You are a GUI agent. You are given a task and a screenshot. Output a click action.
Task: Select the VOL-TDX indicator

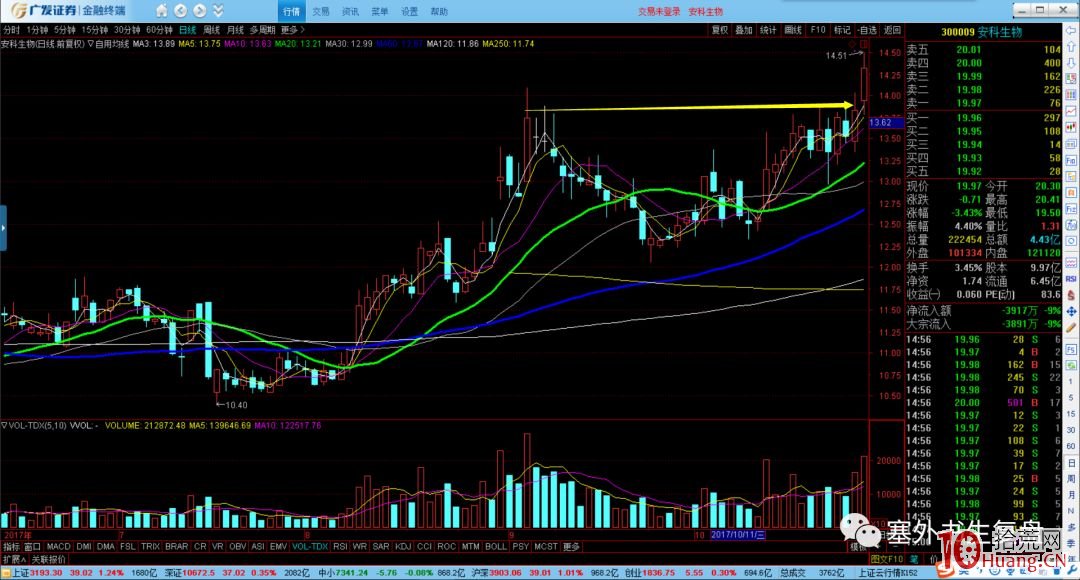pyautogui.click(x=310, y=547)
